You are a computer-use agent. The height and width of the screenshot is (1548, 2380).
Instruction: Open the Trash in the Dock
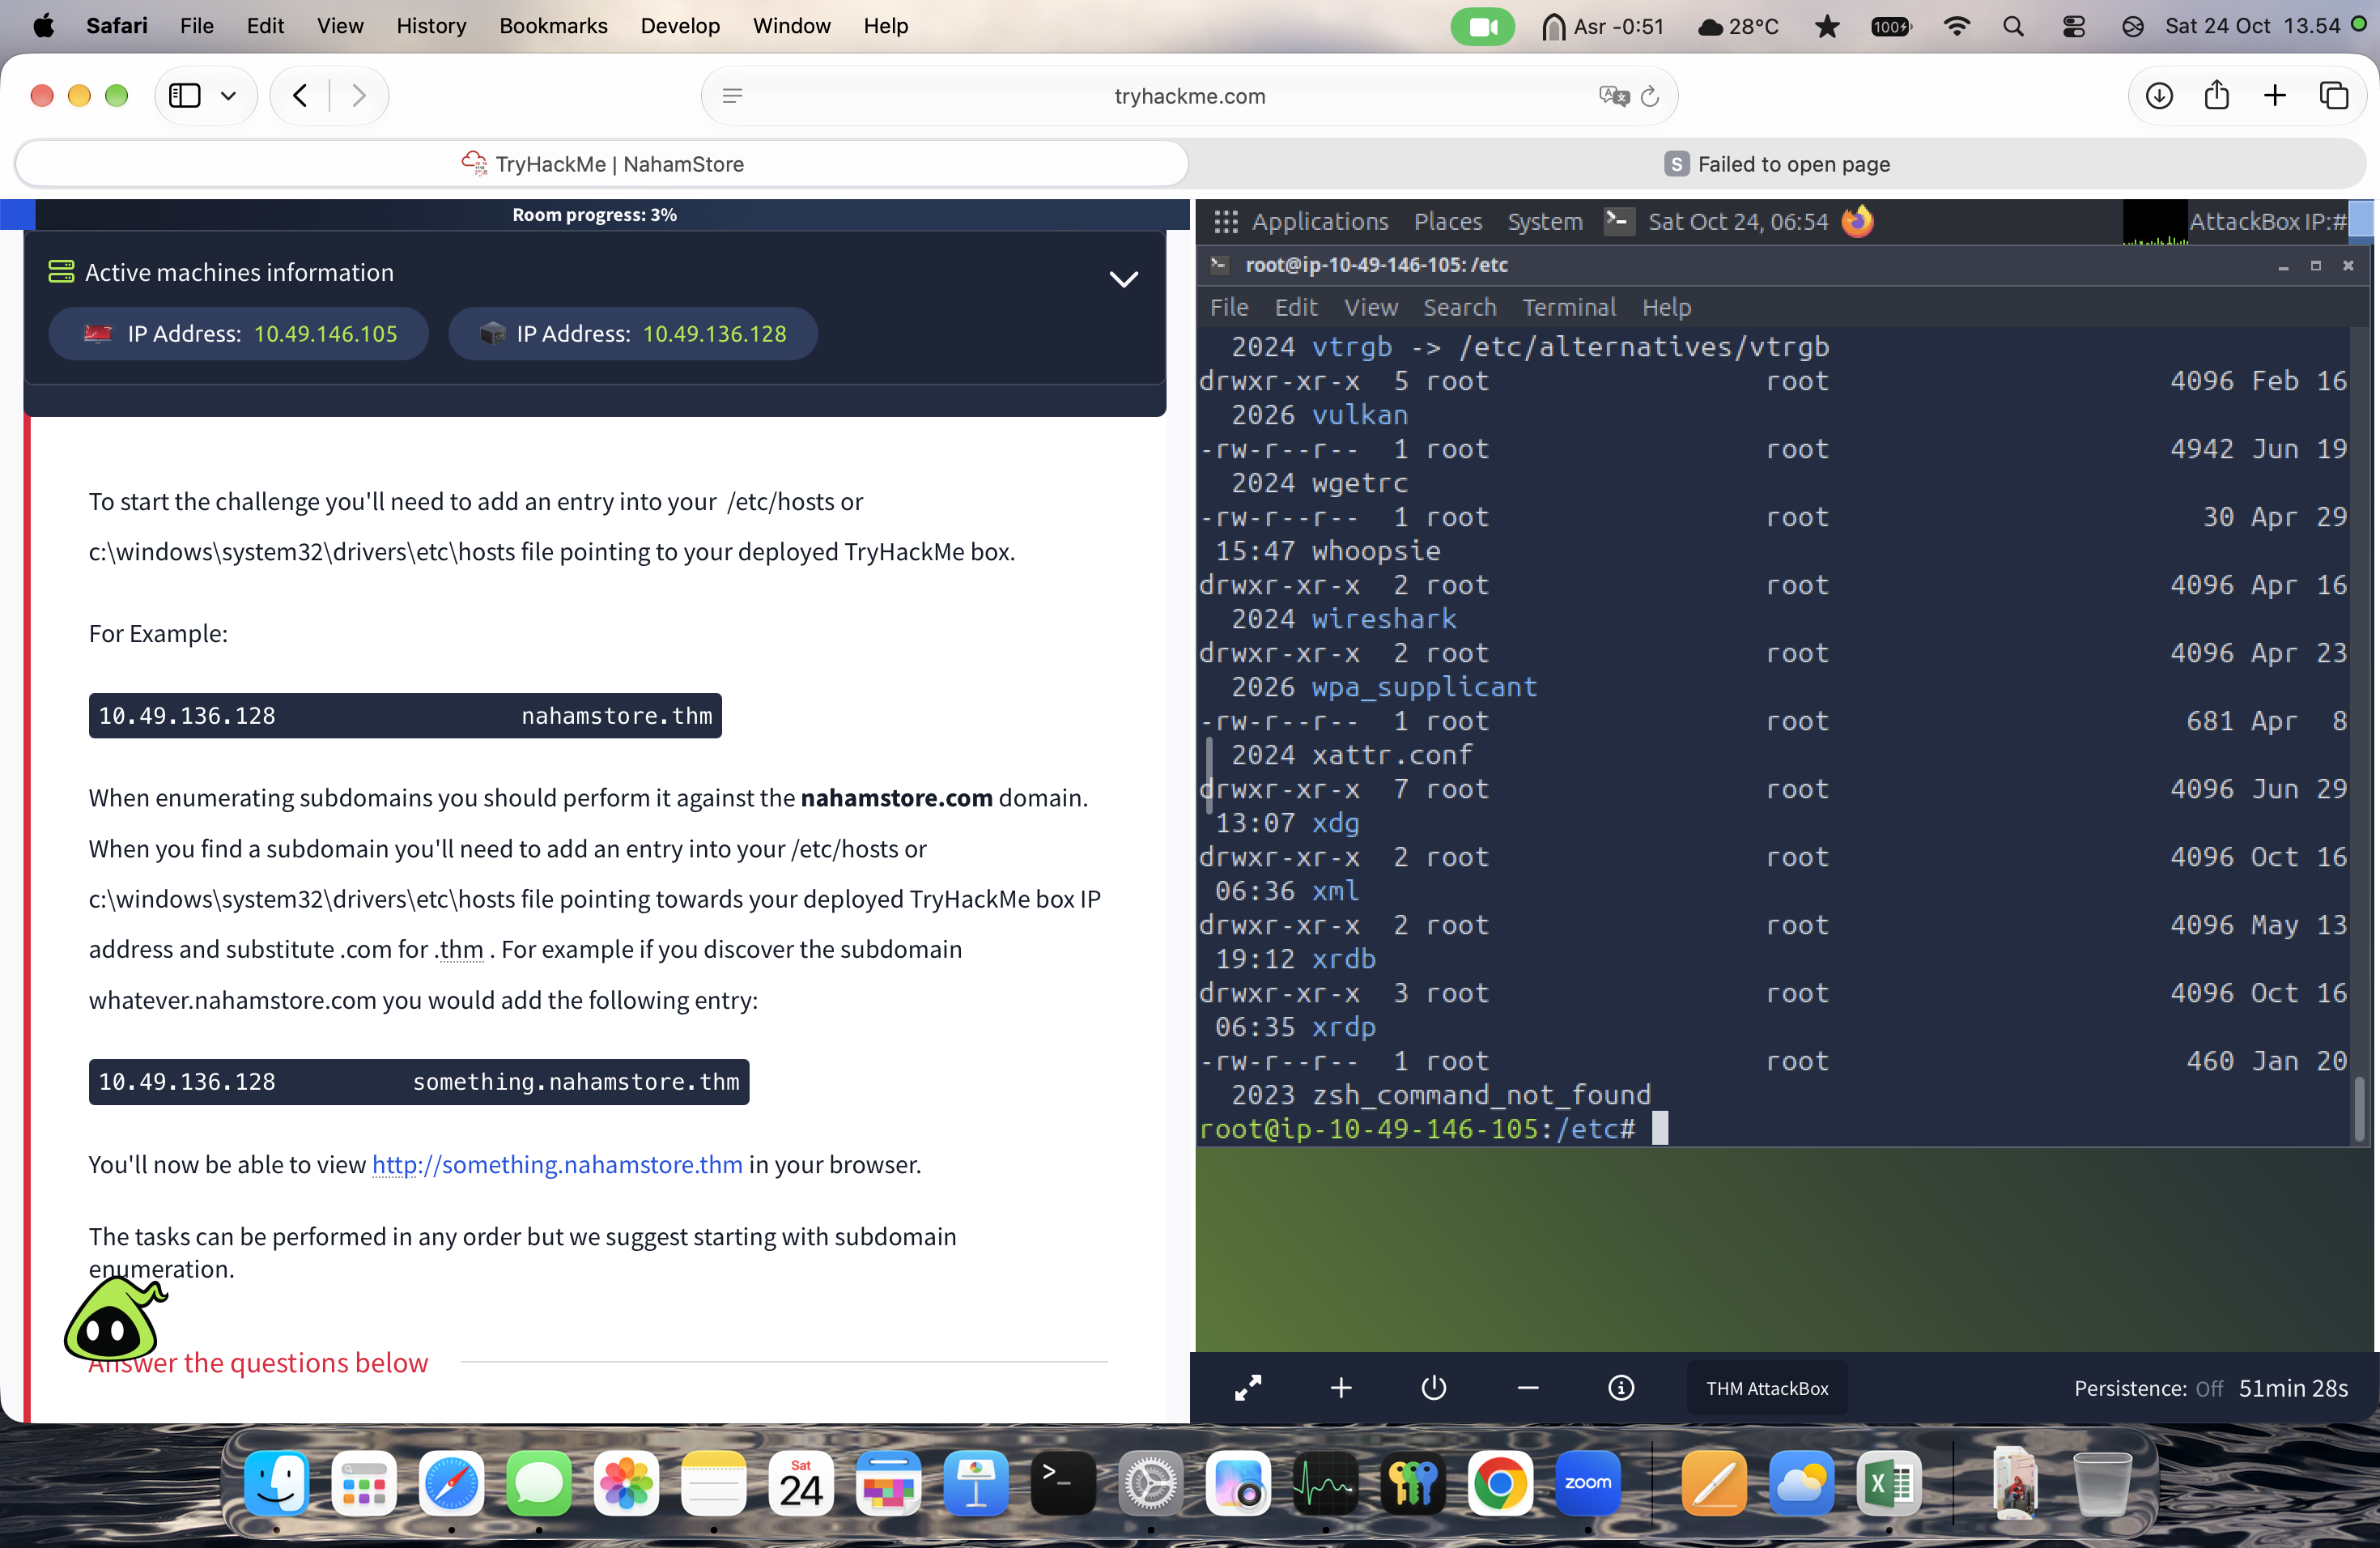click(x=2102, y=1484)
